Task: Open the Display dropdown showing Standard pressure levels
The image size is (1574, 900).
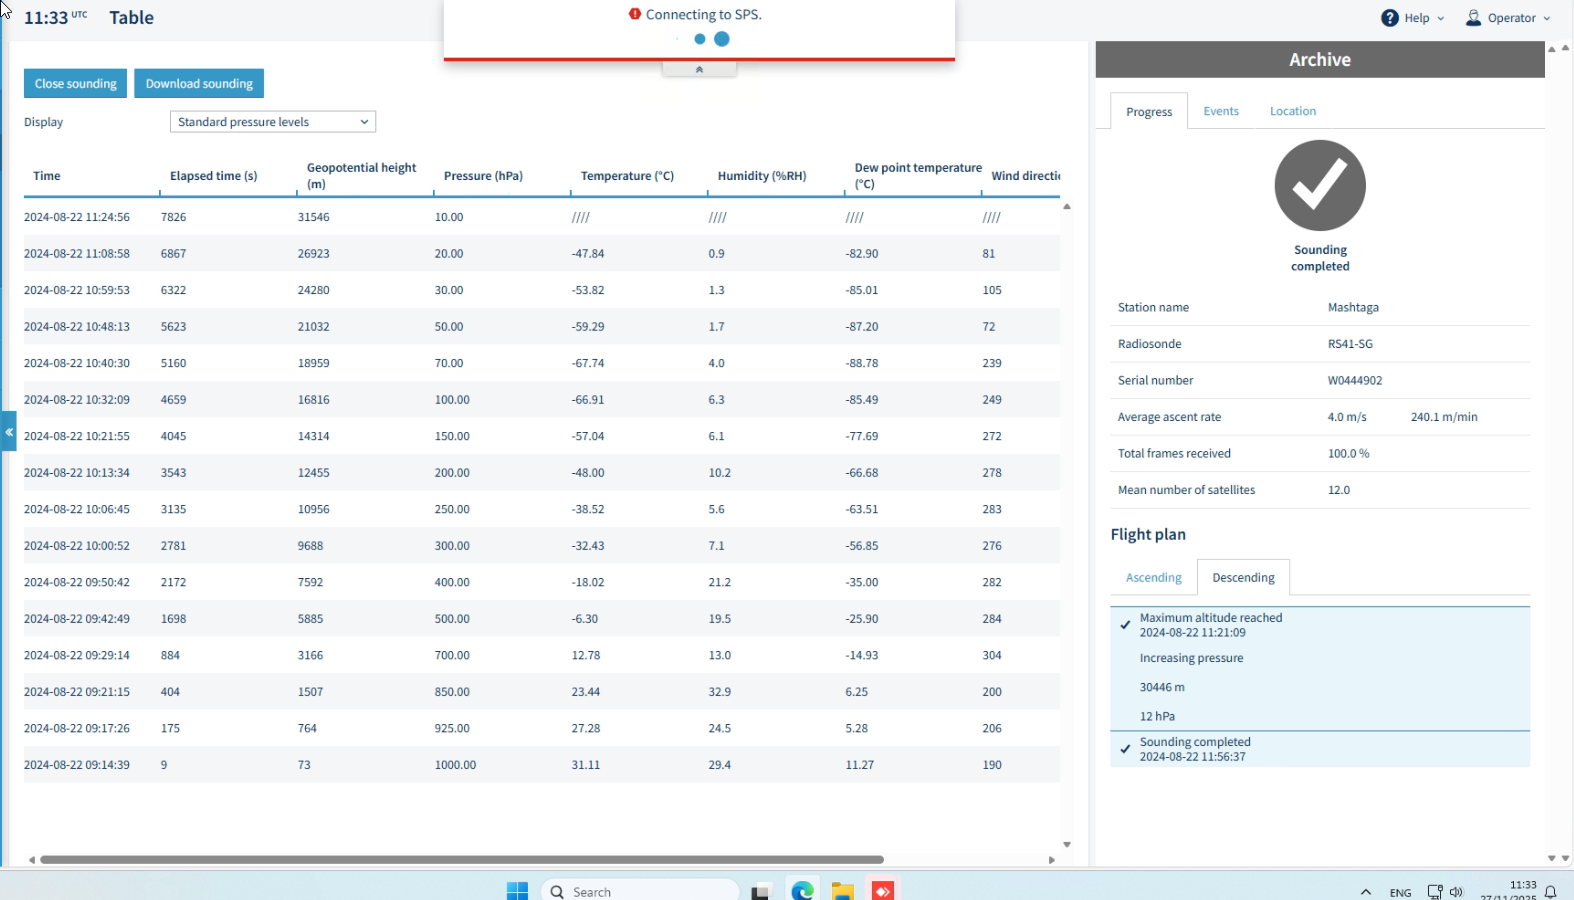Action: (x=273, y=122)
